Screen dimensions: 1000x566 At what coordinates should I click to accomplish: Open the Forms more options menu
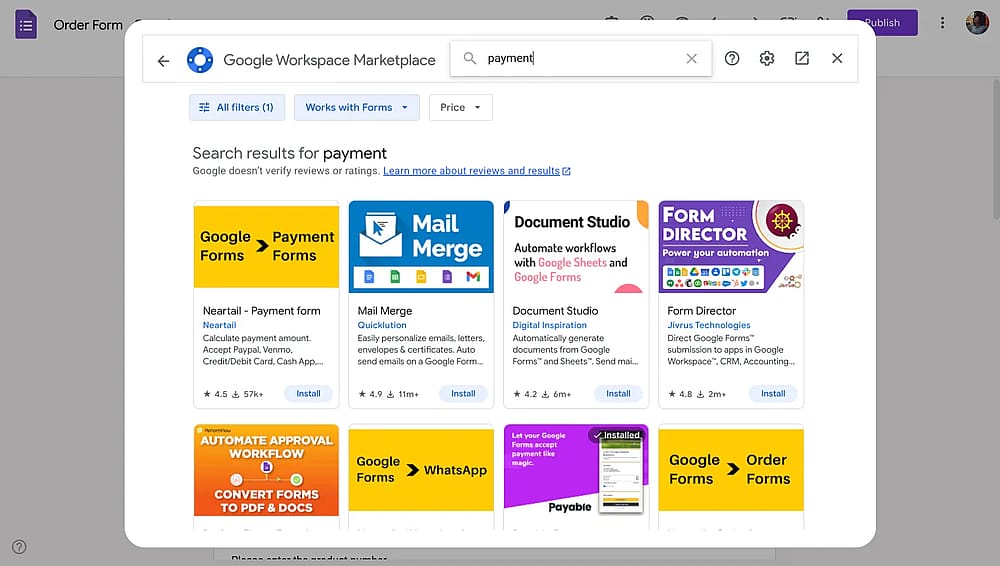coord(942,23)
